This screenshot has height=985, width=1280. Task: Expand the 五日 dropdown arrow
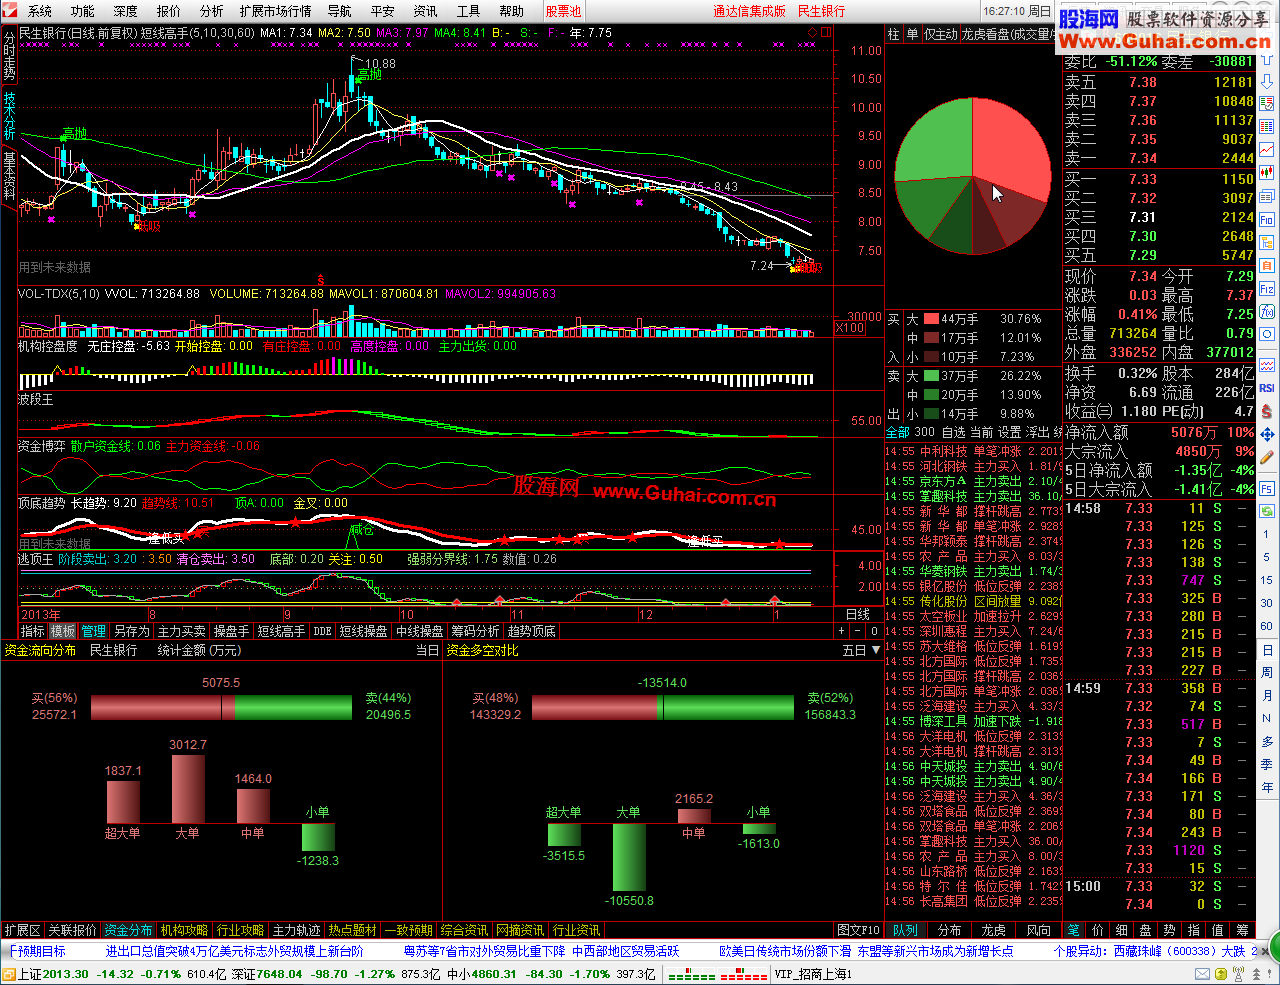tap(876, 650)
